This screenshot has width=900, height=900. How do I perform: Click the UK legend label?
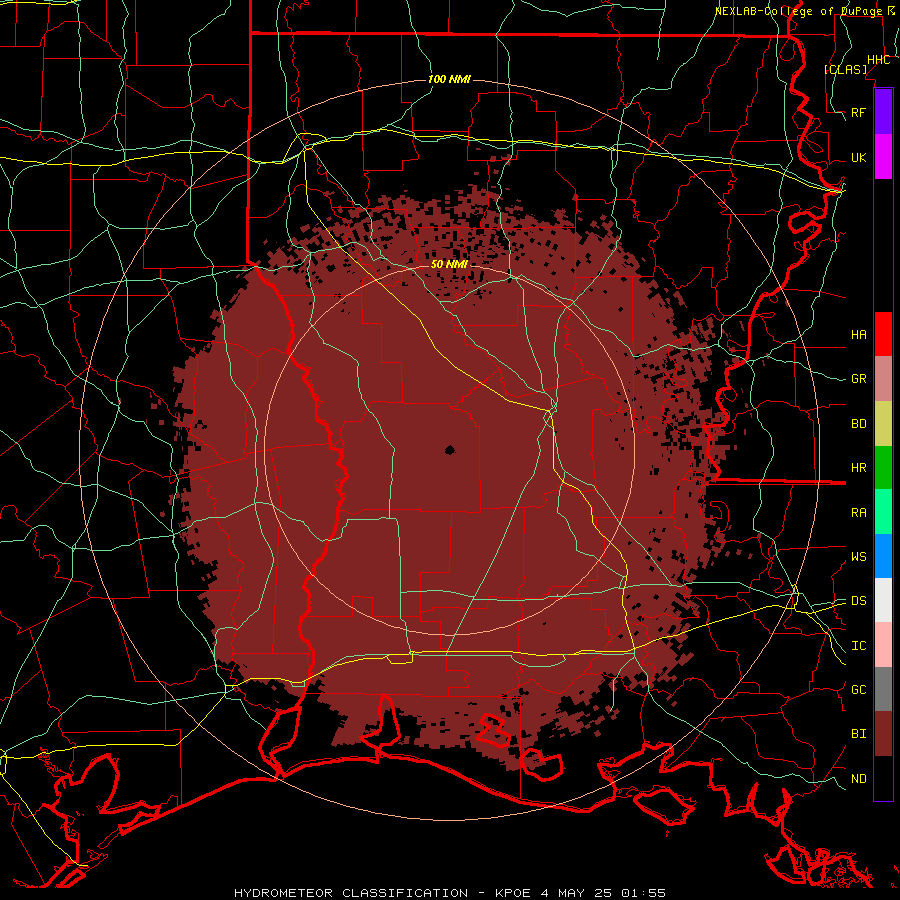pos(858,157)
